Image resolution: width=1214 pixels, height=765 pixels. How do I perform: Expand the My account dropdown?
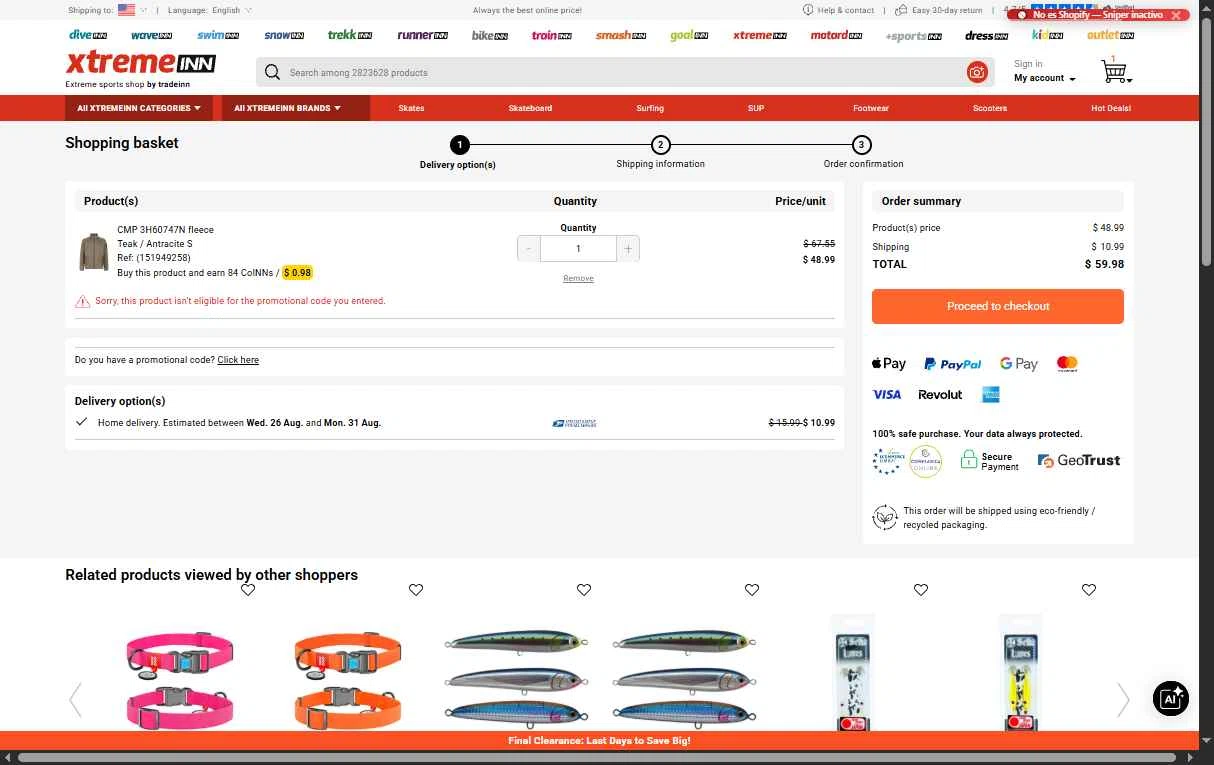click(x=1045, y=78)
